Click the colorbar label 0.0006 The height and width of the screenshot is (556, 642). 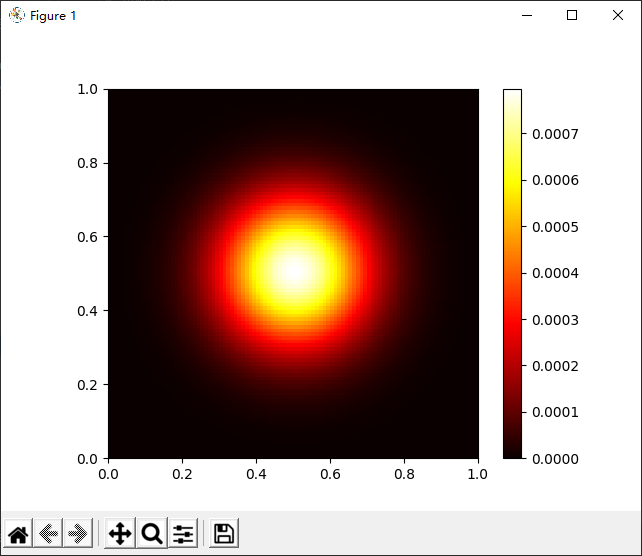pyautogui.click(x=555, y=180)
